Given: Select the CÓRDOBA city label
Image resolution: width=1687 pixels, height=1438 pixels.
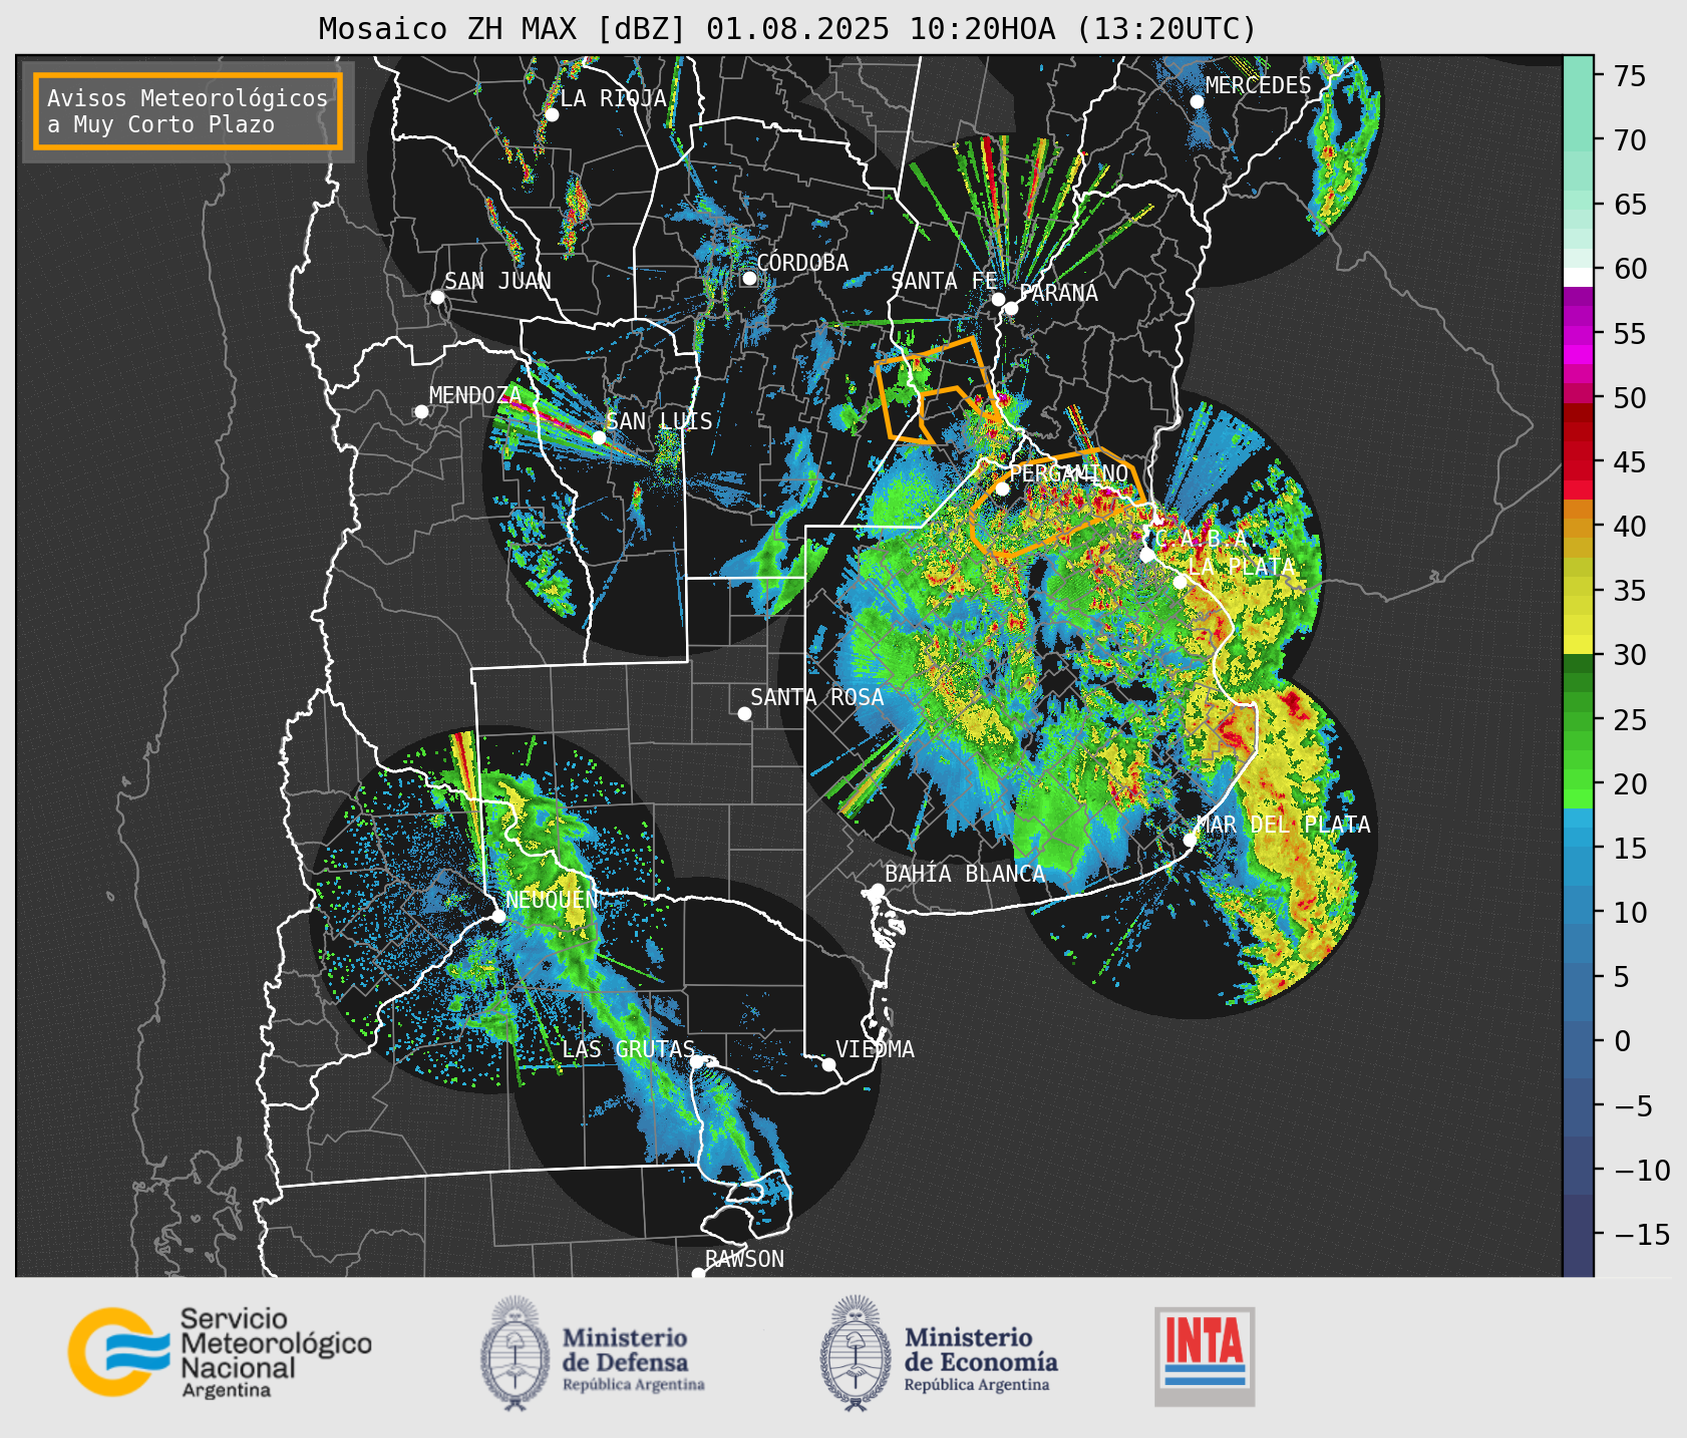Looking at the screenshot, I should click(802, 262).
